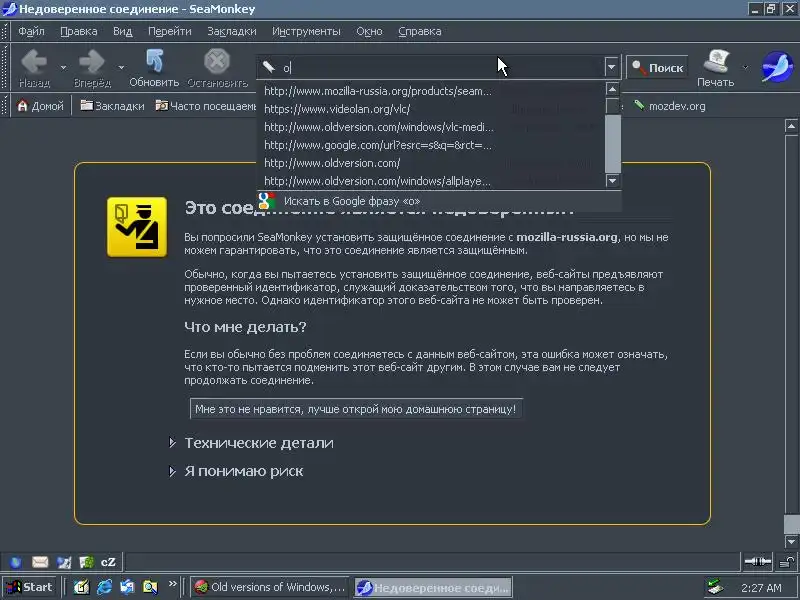Click the Reload (Обновить) toolbar icon
The width and height of the screenshot is (800, 600).
[154, 61]
